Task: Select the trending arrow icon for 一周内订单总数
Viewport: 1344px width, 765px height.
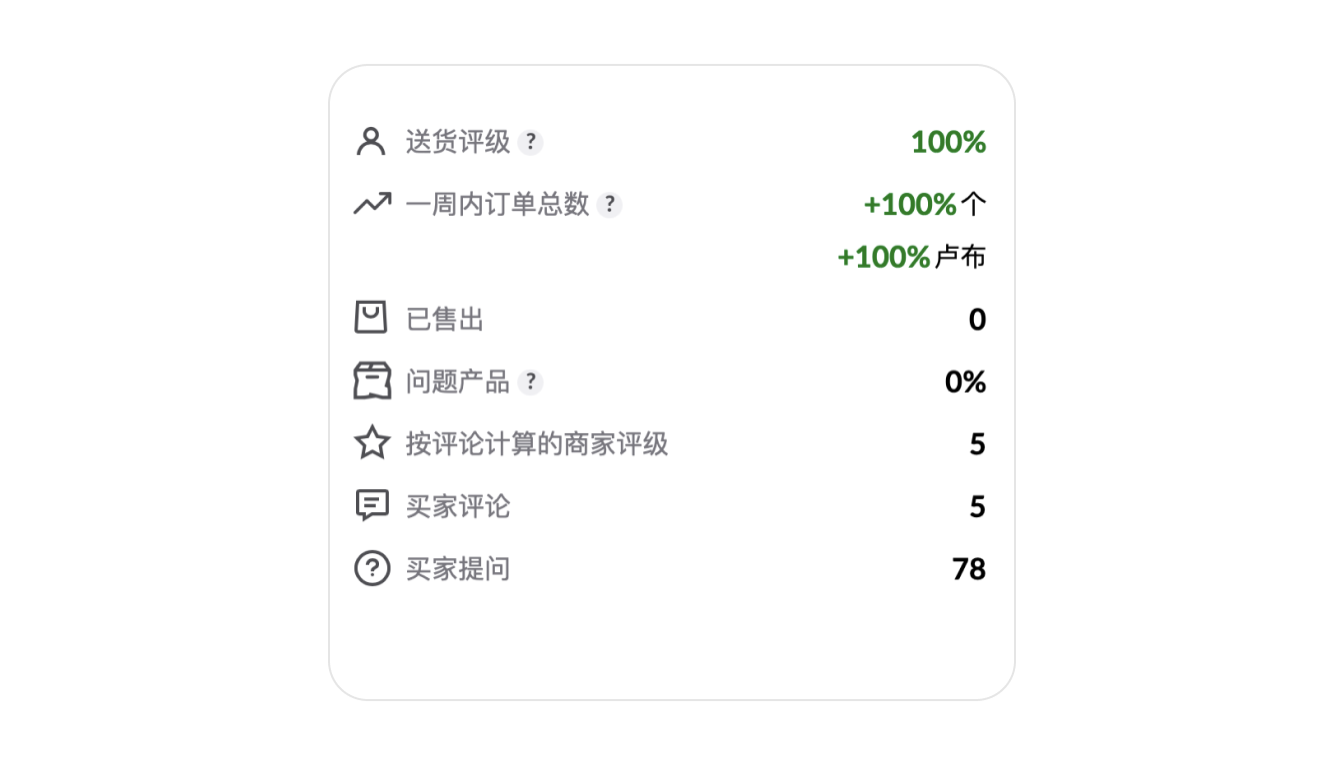Action: click(x=371, y=204)
